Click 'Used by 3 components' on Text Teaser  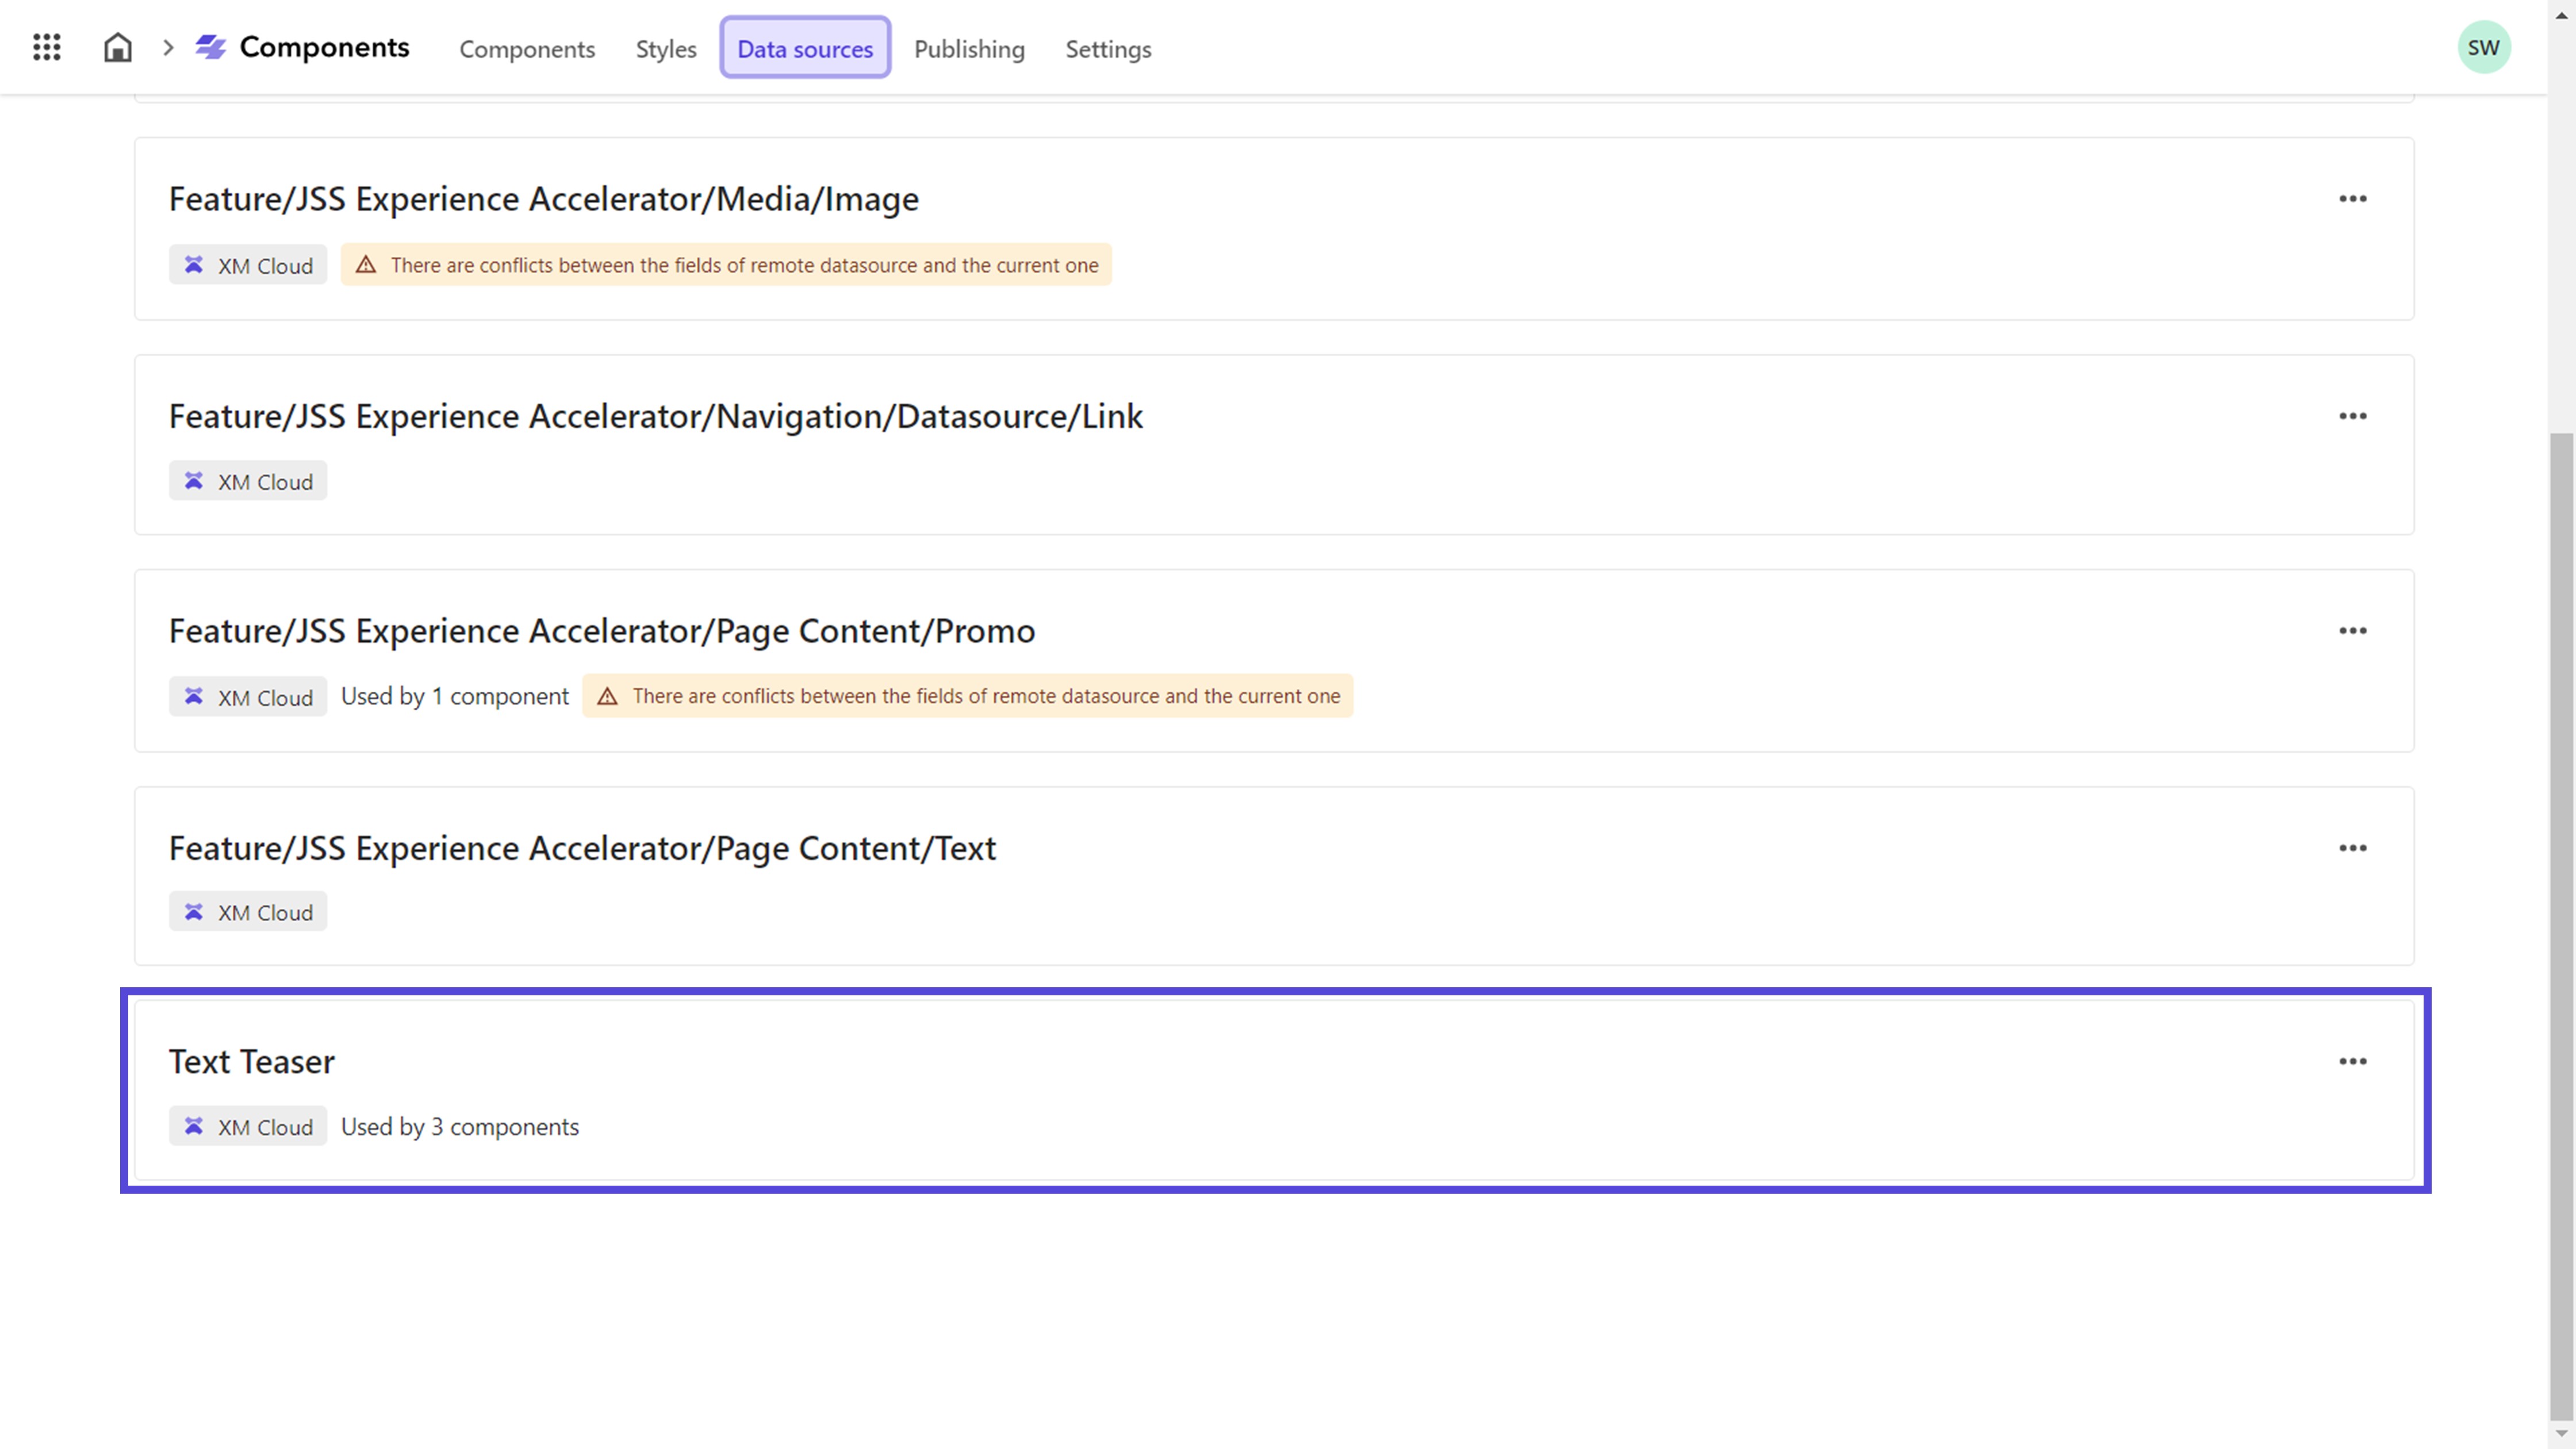(459, 1126)
